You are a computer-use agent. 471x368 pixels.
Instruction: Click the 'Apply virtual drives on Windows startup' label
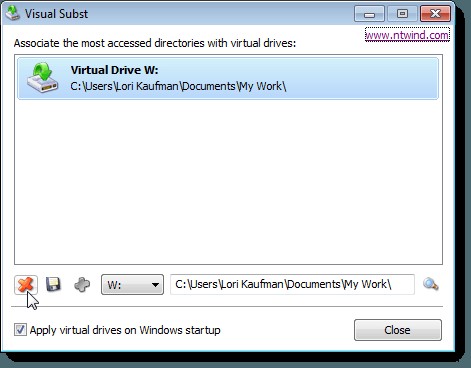click(125, 330)
